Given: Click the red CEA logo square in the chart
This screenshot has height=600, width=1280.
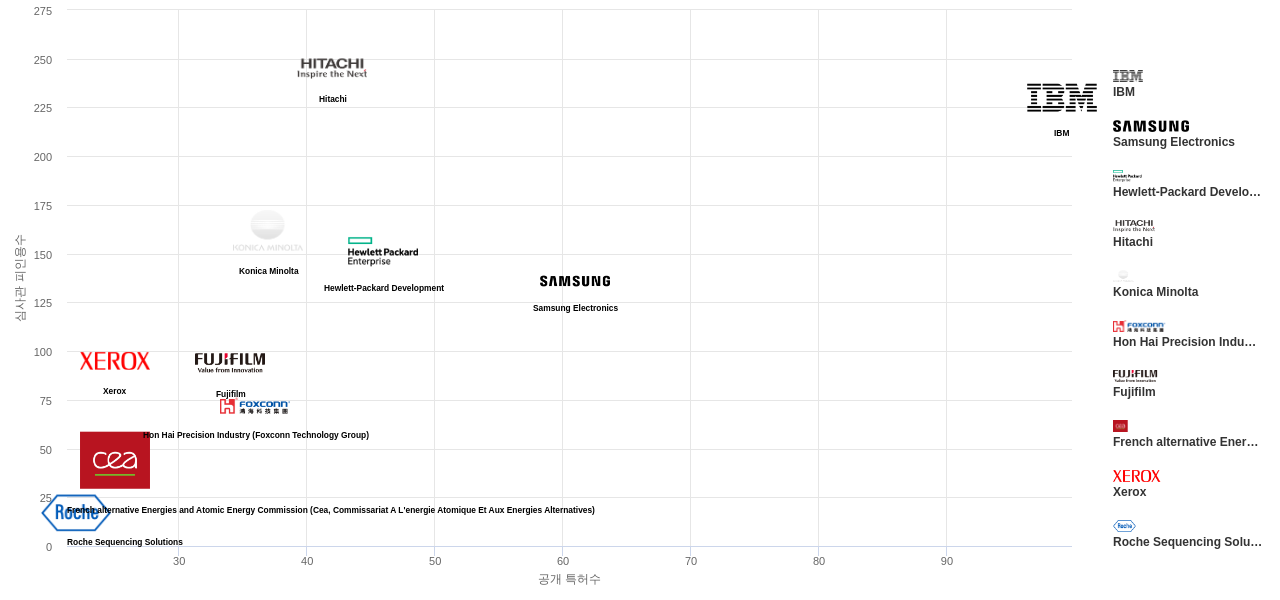Looking at the screenshot, I should coord(115,460).
